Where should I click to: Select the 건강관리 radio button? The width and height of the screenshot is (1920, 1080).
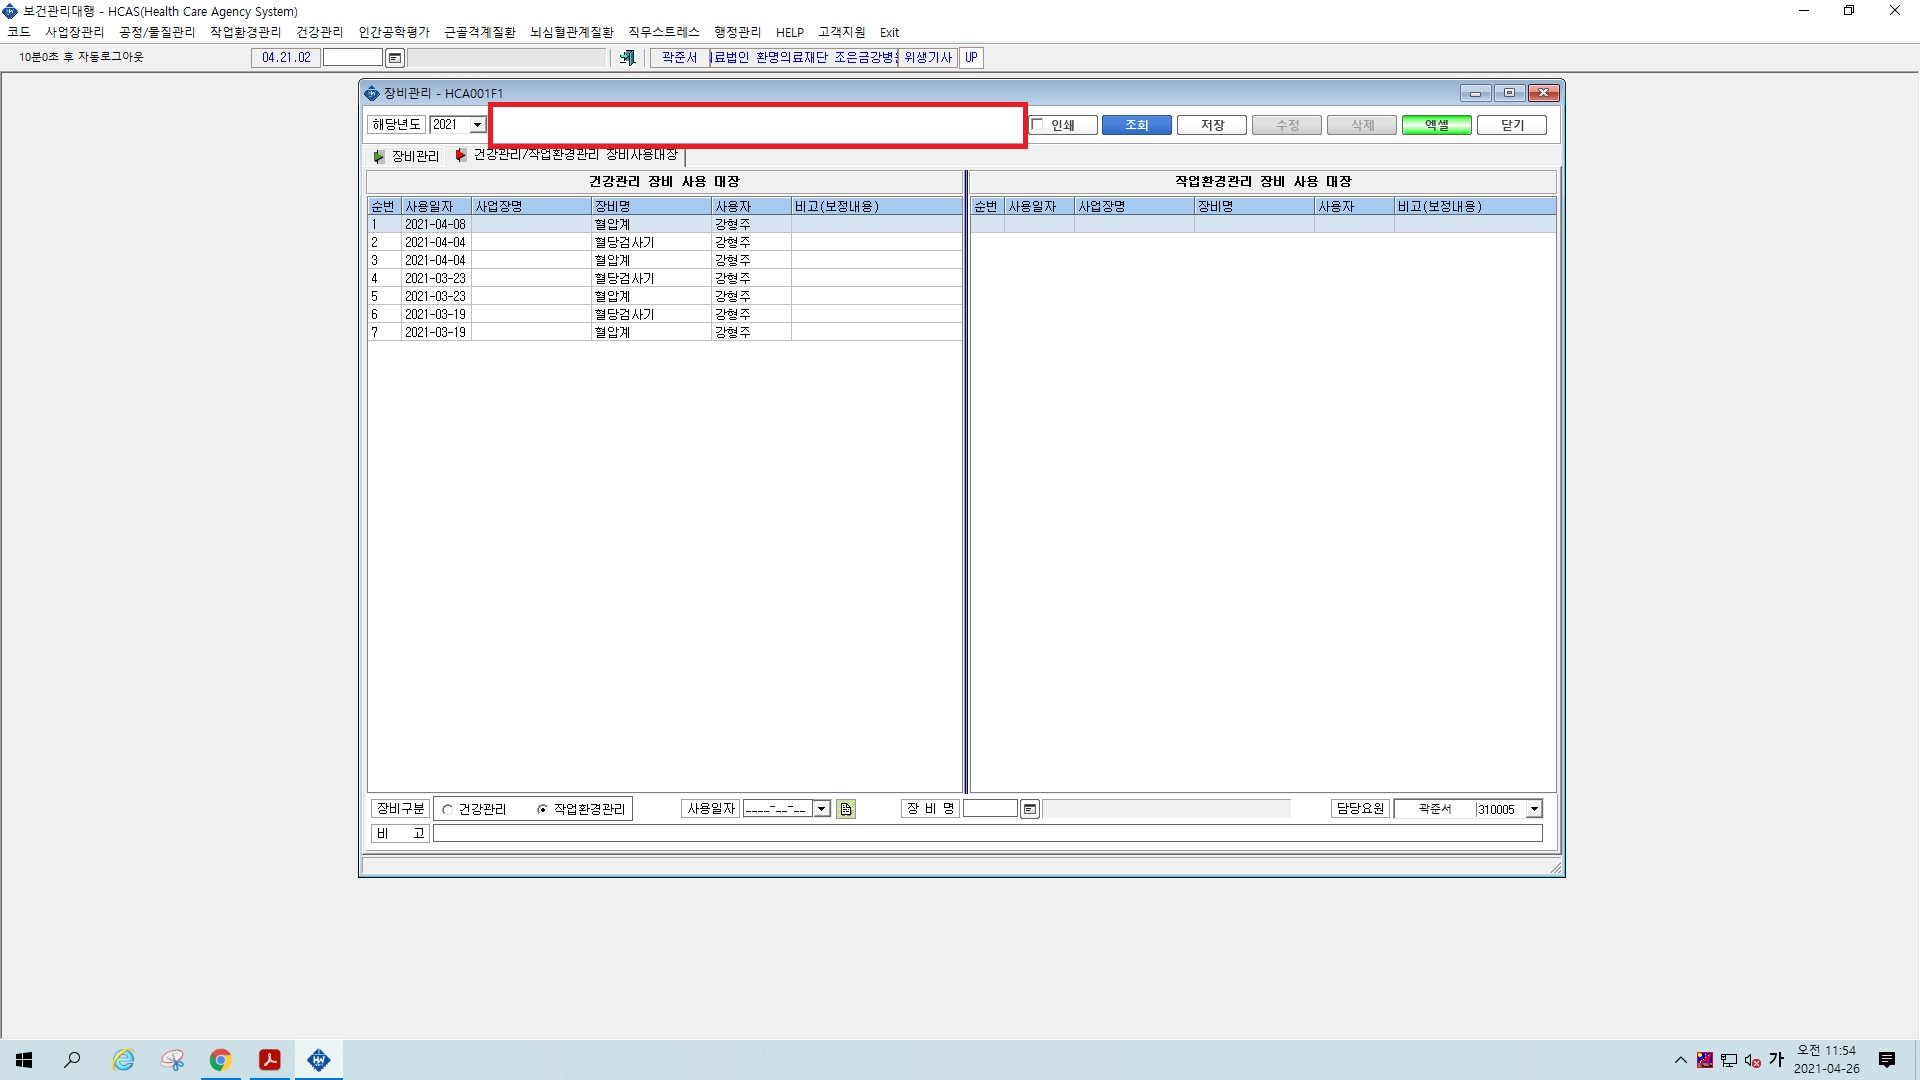447,809
